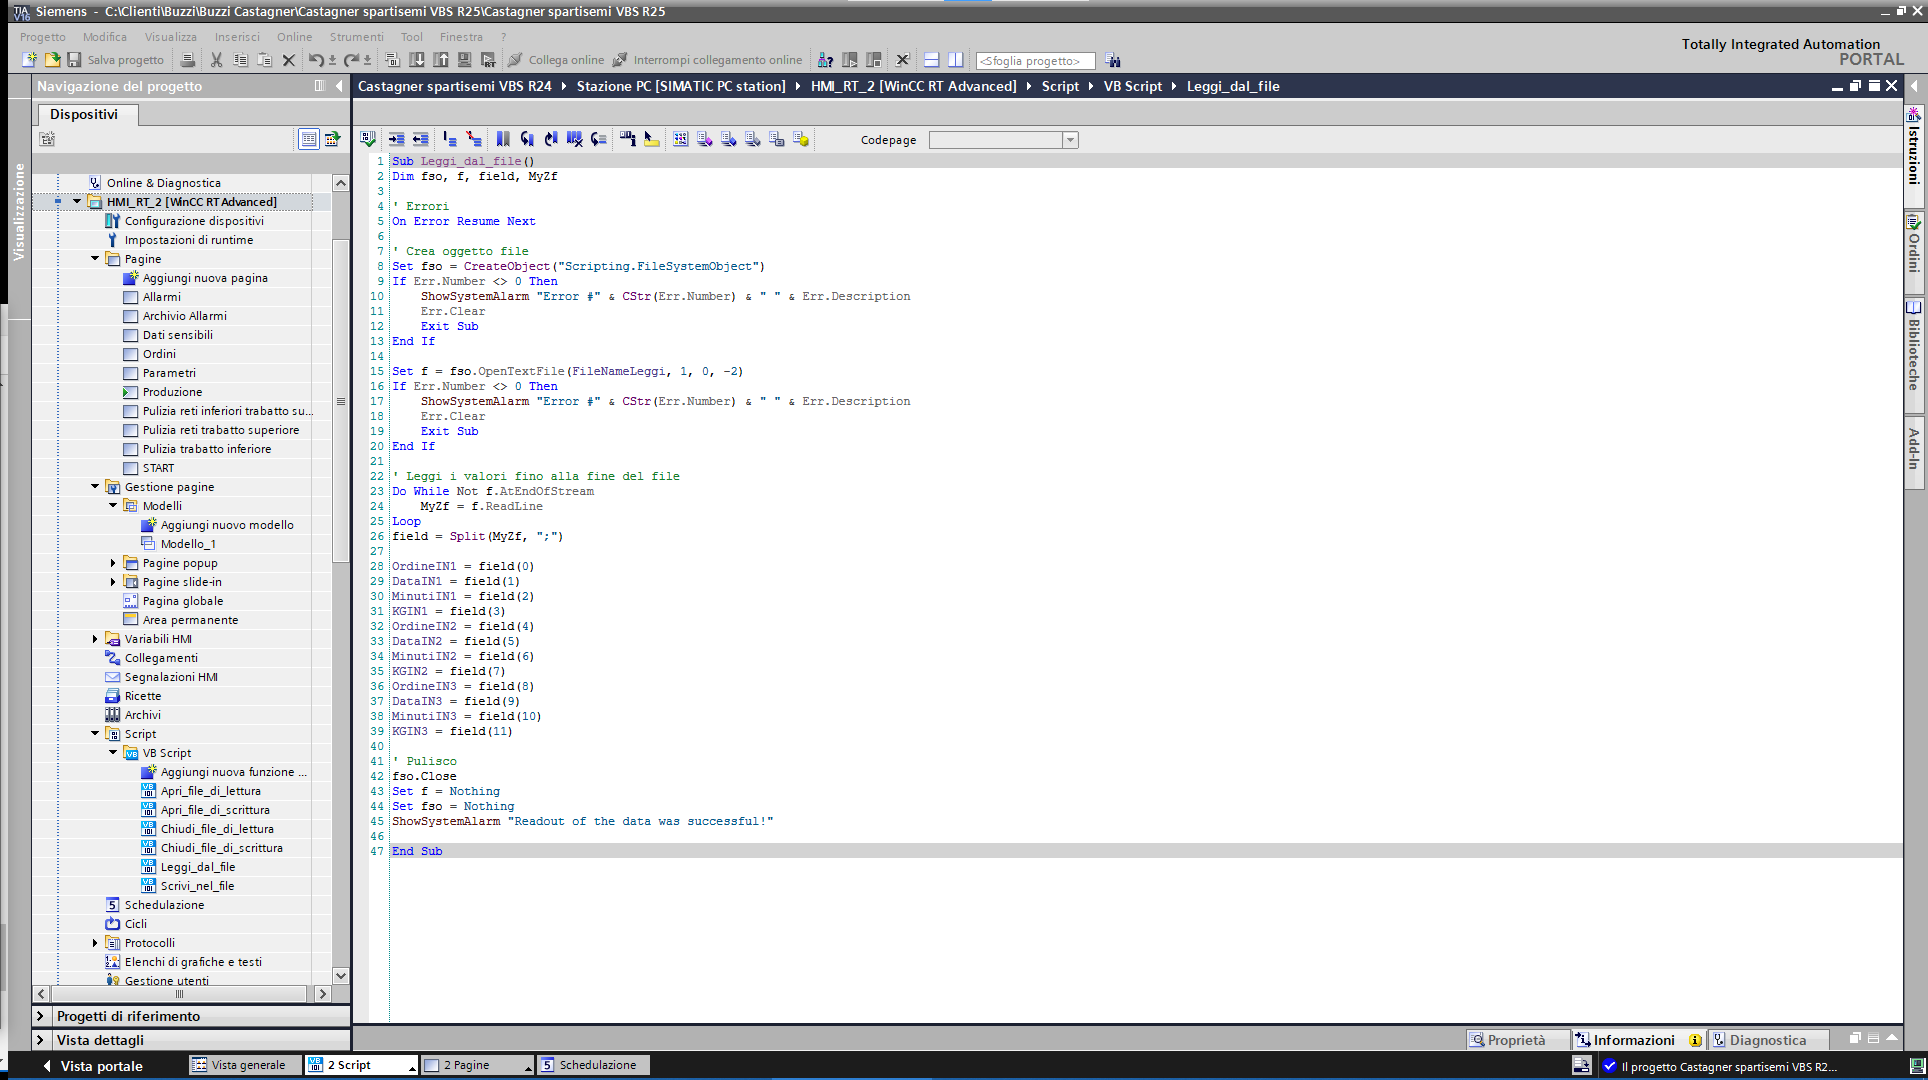Click the undo arrow icon
Screen dimensions: 1928x1080
coord(316,60)
